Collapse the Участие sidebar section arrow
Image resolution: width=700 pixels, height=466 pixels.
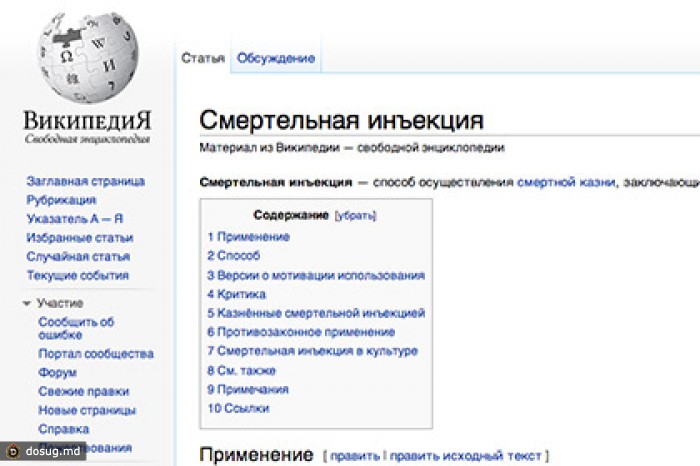(27, 304)
